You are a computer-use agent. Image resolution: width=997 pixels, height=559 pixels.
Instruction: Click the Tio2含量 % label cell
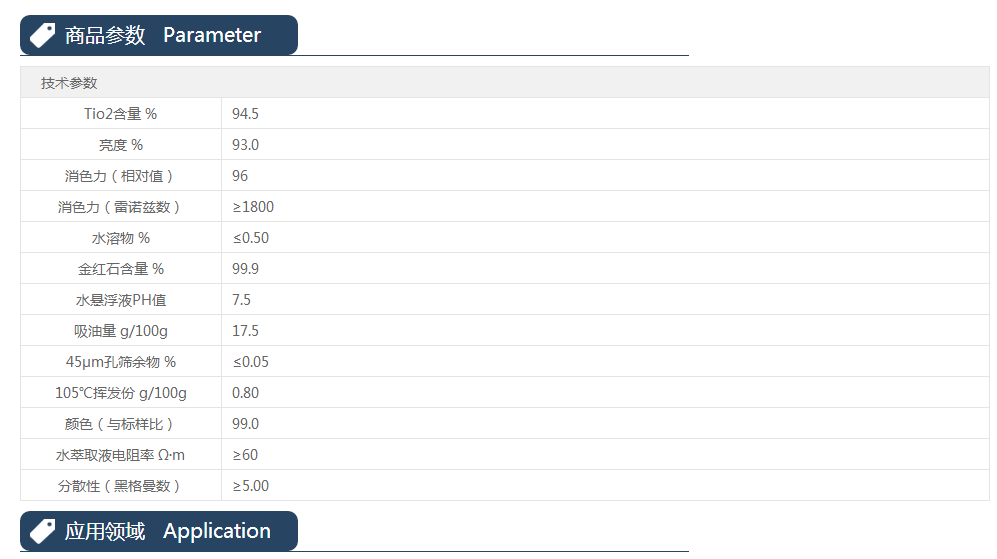tap(120, 114)
